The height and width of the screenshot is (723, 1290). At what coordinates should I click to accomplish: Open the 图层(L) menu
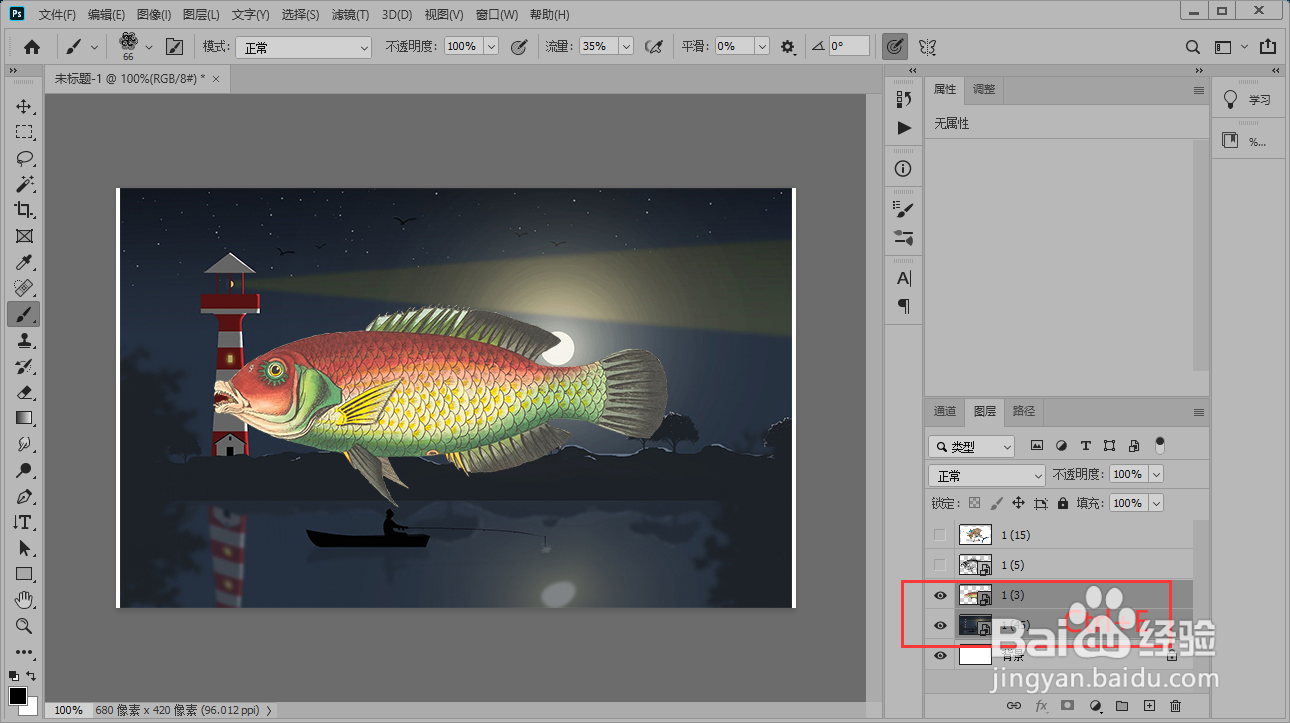202,15
